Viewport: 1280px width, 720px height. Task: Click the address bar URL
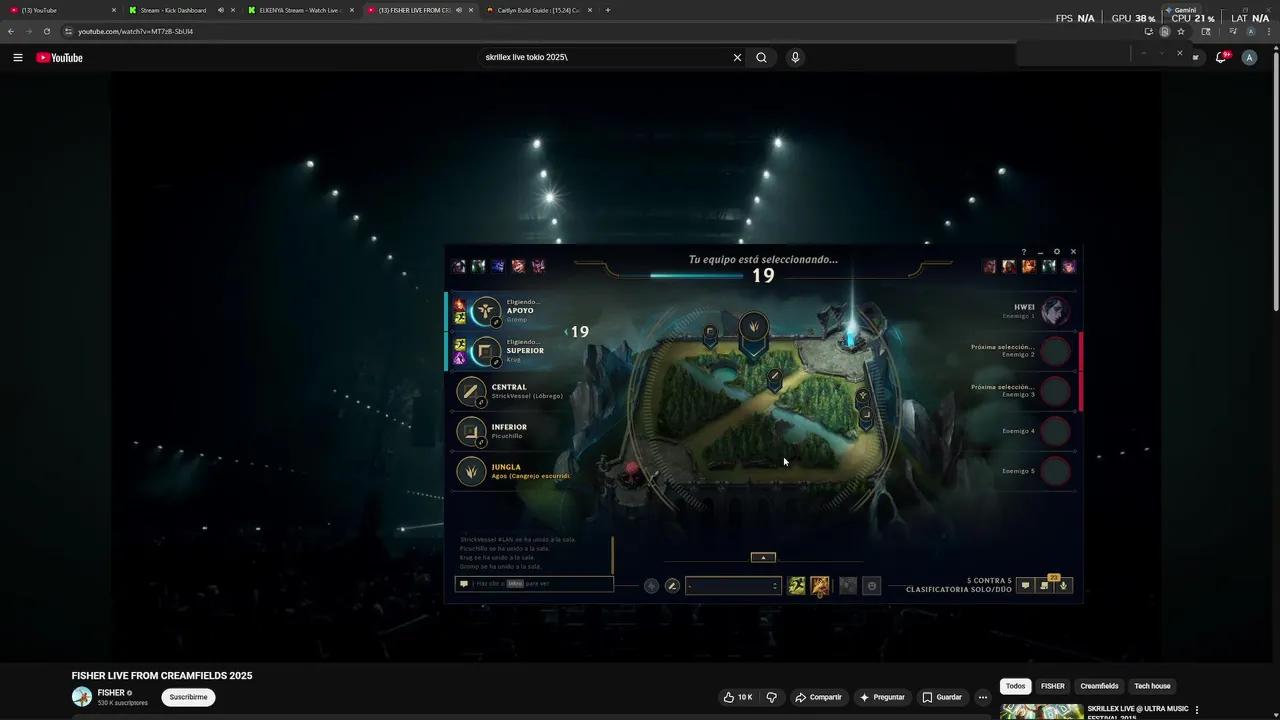pyautogui.click(x=136, y=31)
